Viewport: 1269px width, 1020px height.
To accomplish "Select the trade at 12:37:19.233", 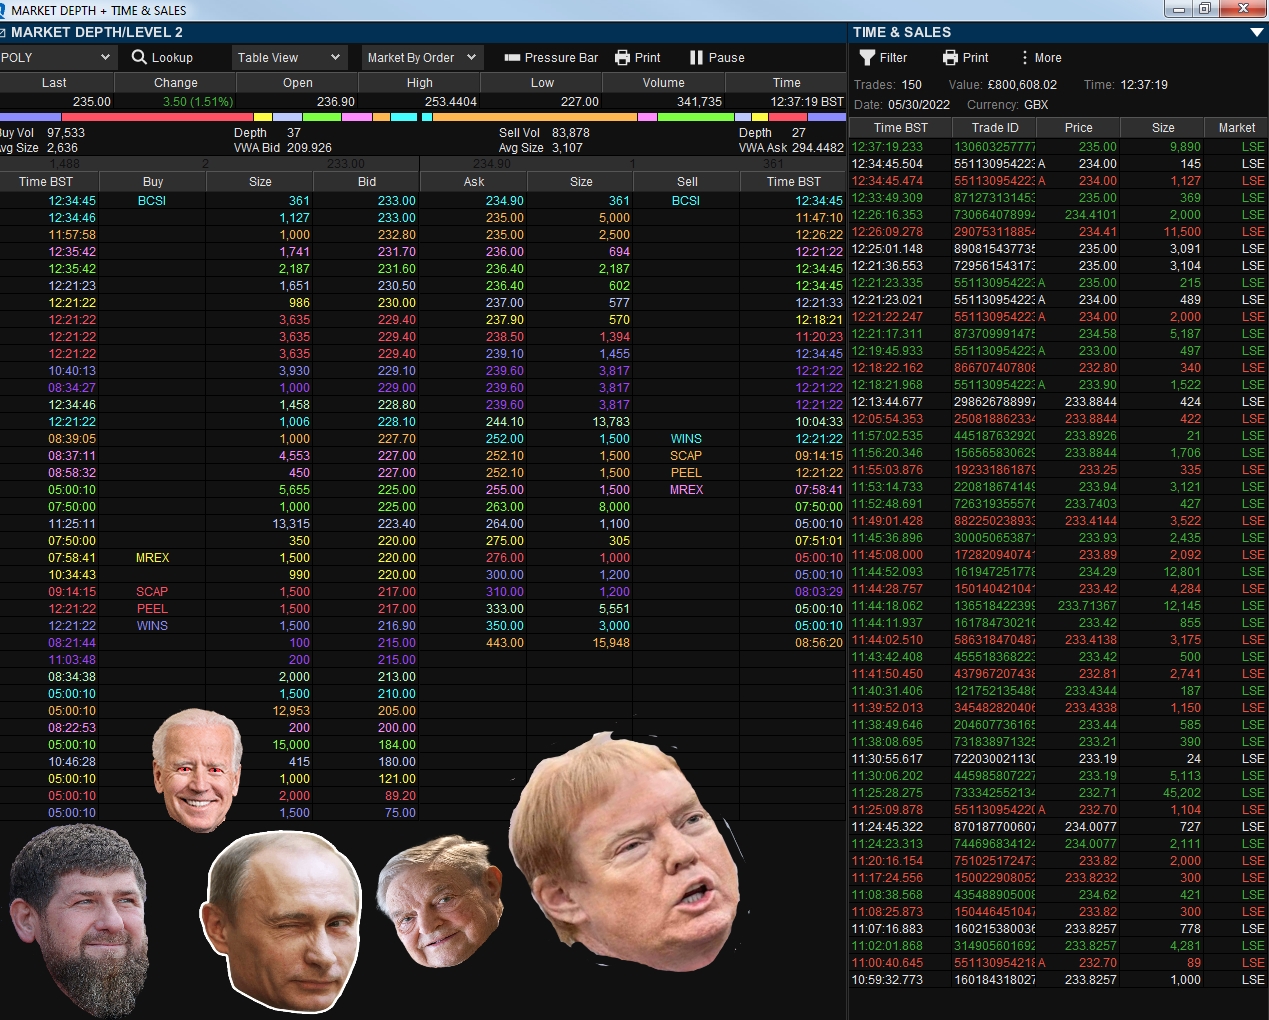I will coord(1059,147).
